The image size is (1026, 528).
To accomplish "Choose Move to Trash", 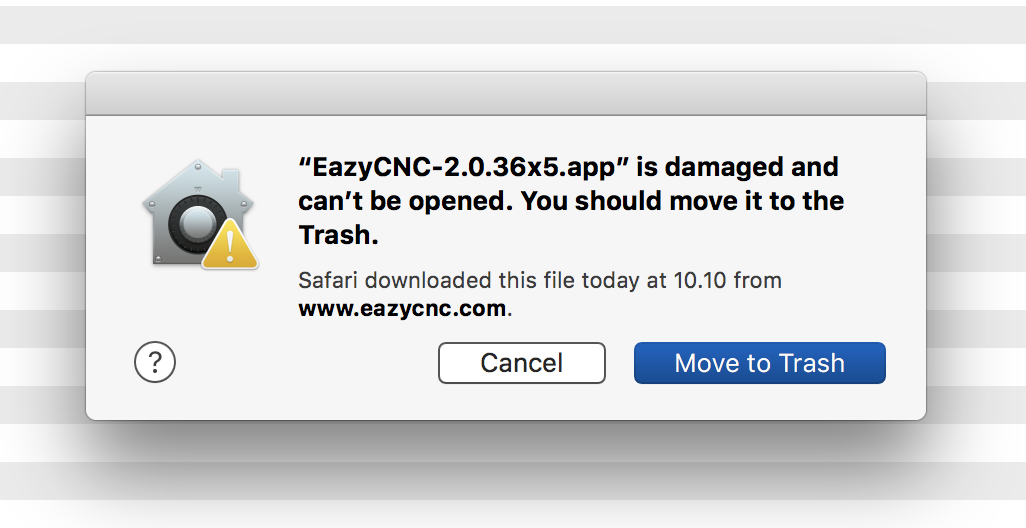I will (x=760, y=362).
